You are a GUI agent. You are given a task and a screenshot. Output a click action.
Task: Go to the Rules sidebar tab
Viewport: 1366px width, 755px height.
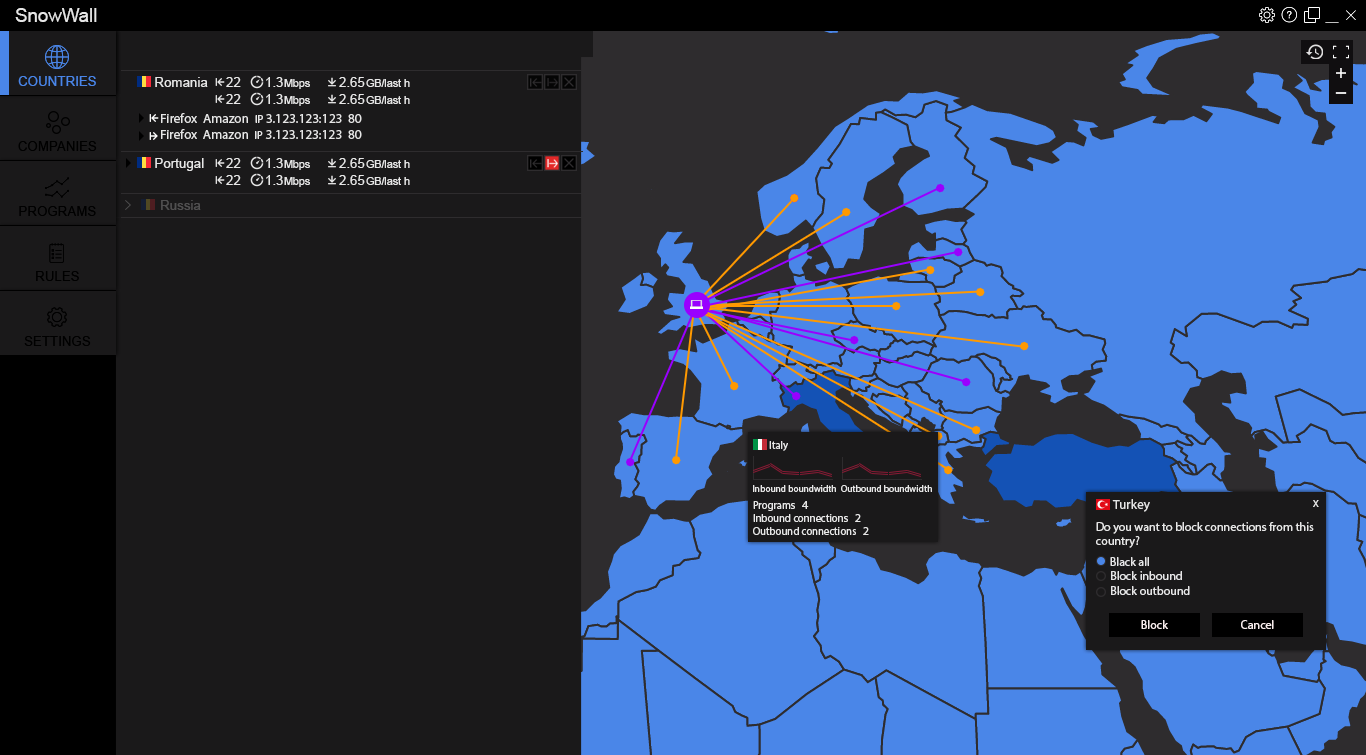[x=58, y=261]
